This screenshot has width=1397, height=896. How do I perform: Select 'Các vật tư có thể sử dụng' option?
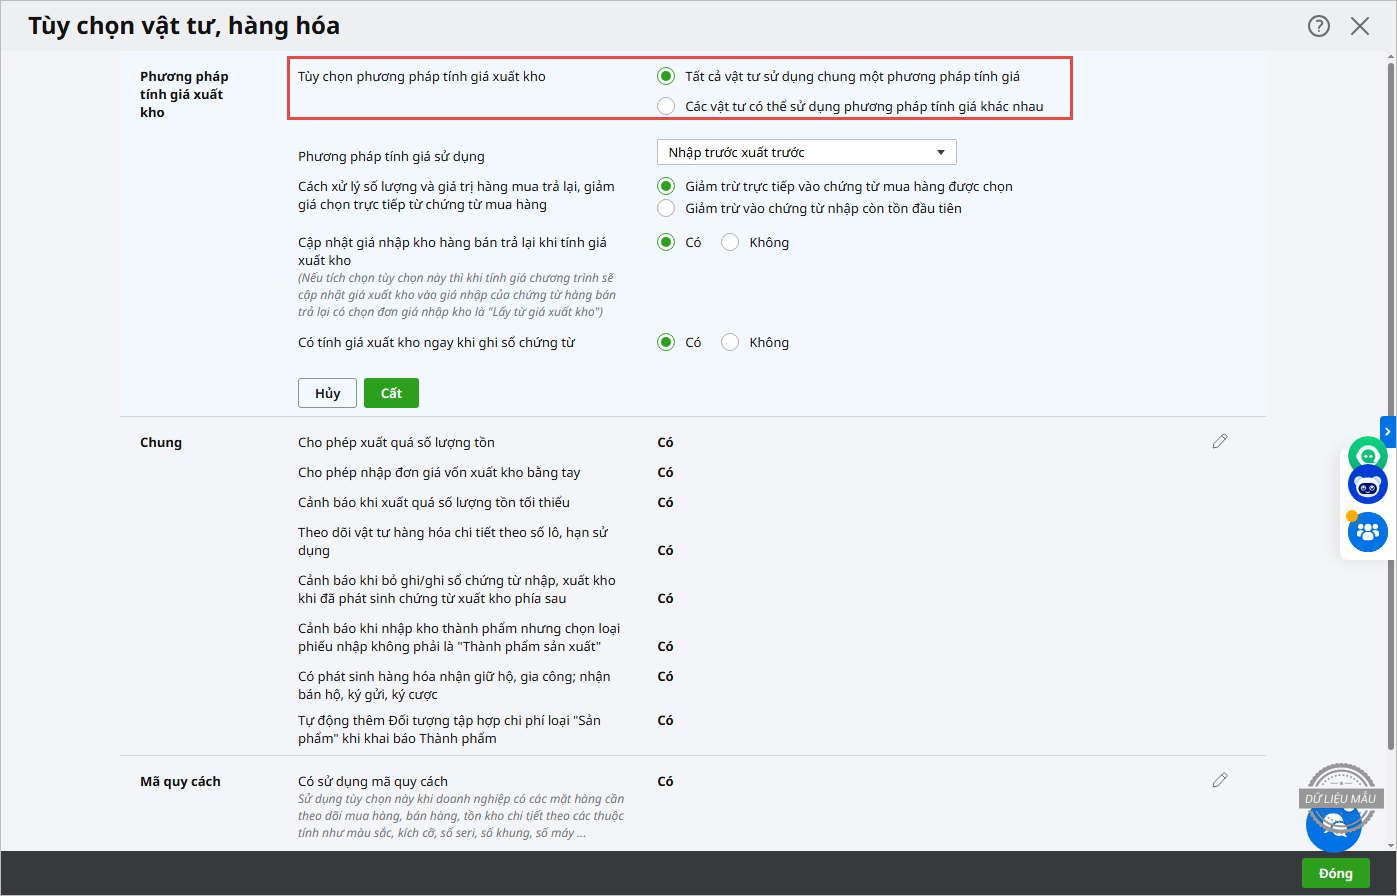tap(666, 106)
